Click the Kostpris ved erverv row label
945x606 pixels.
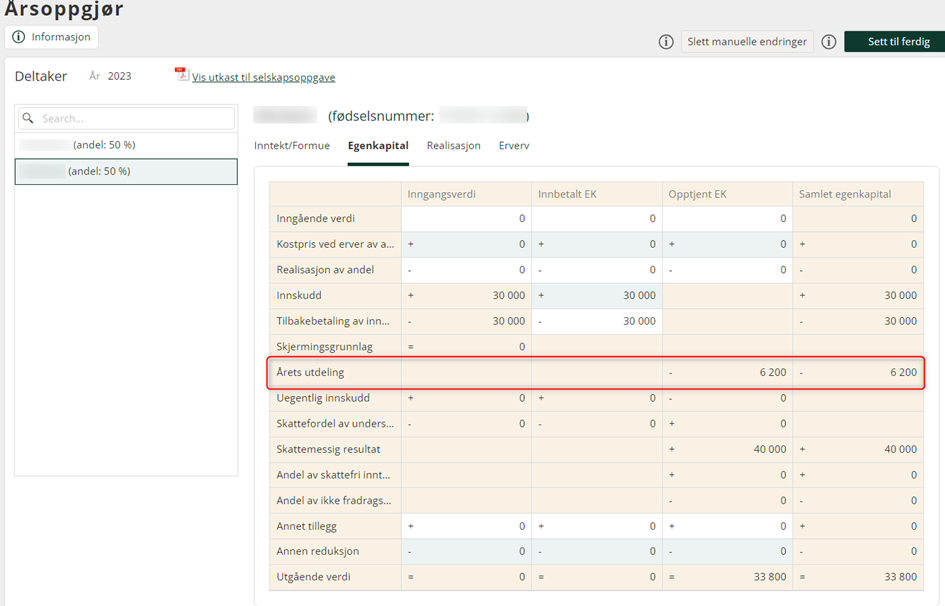pyautogui.click(x=335, y=244)
